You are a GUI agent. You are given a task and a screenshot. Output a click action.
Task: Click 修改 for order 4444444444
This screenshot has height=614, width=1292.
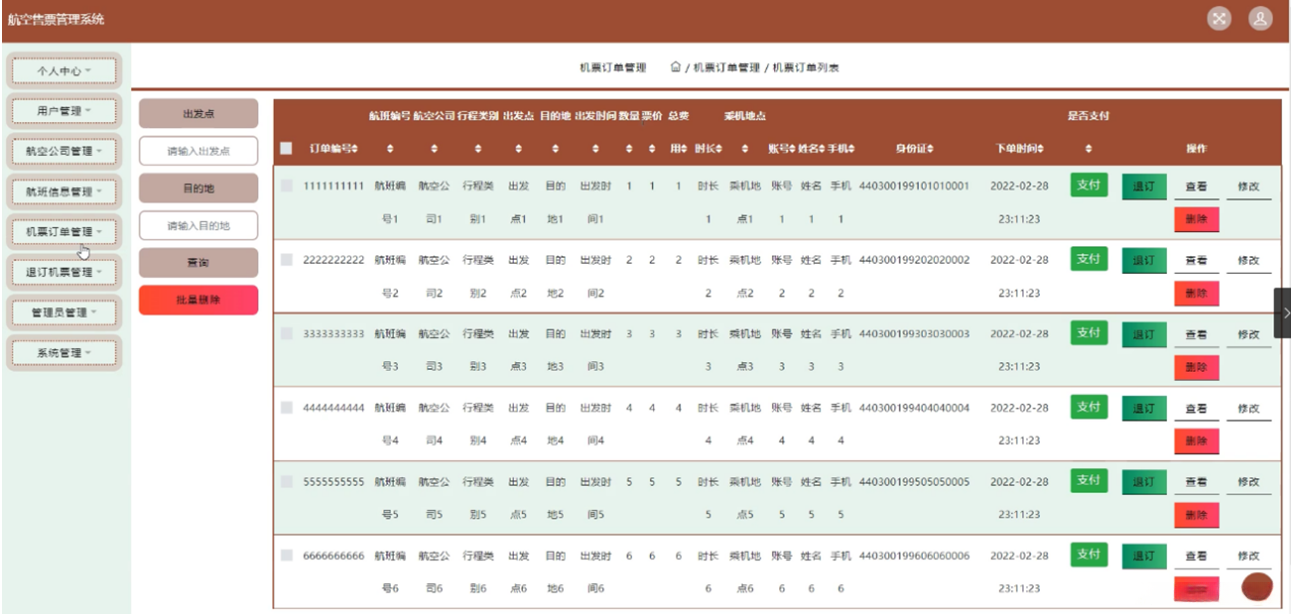tap(1248, 409)
